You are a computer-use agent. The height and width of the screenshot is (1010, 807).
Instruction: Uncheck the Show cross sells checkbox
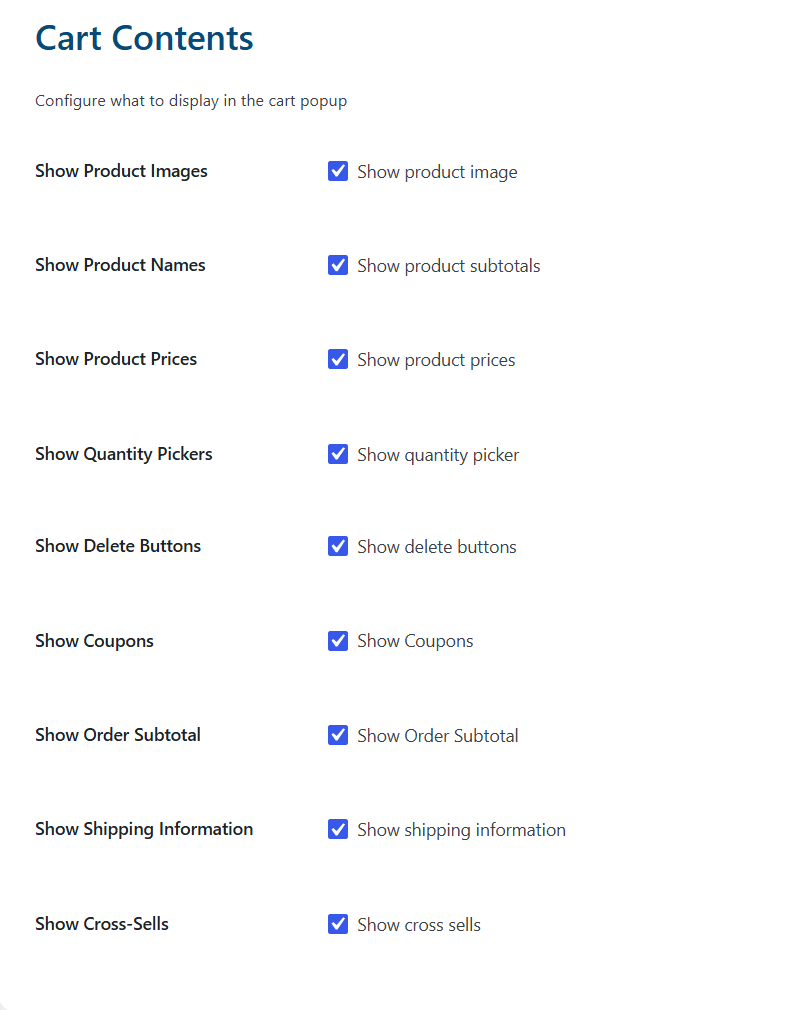[337, 924]
